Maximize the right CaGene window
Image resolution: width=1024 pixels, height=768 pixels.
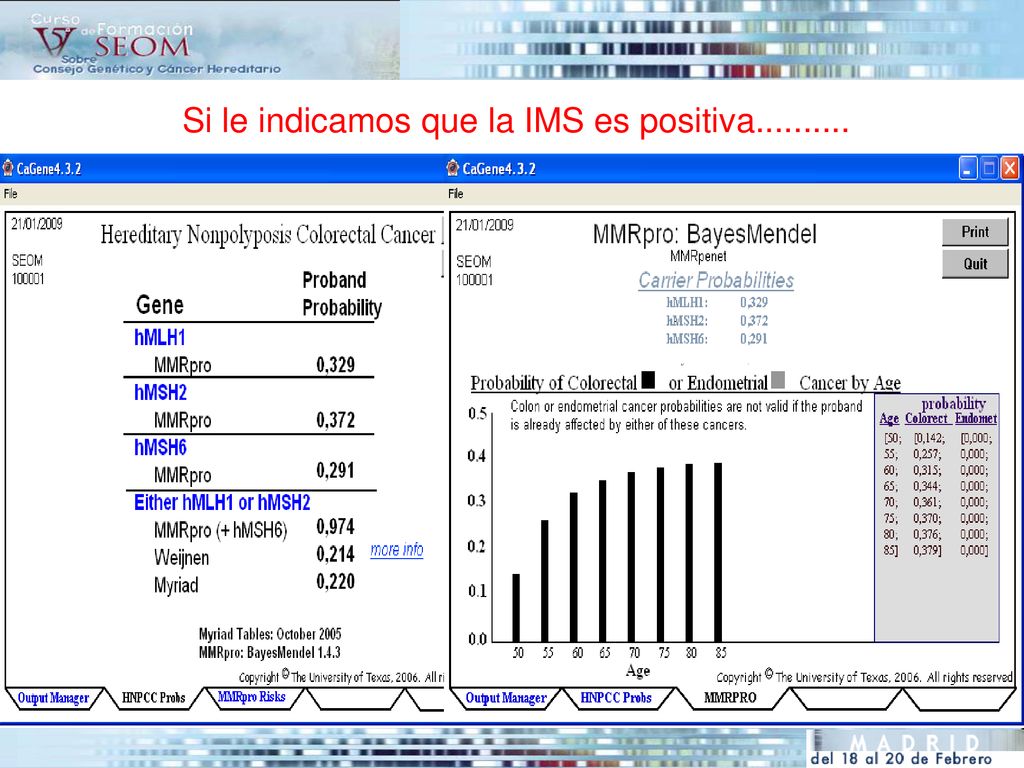tap(989, 168)
